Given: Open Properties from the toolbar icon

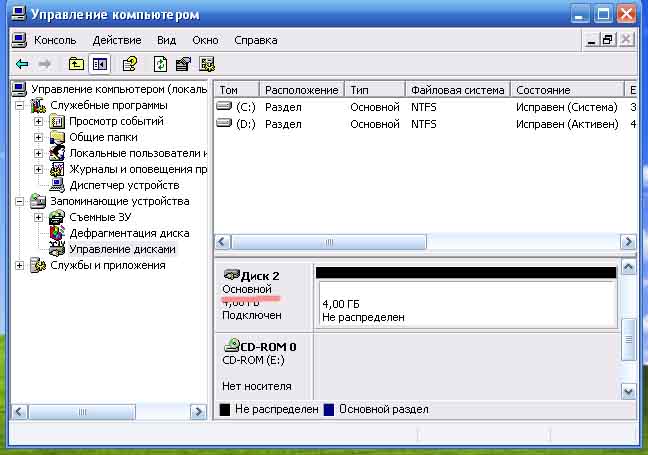Looking at the screenshot, I should tap(183, 64).
